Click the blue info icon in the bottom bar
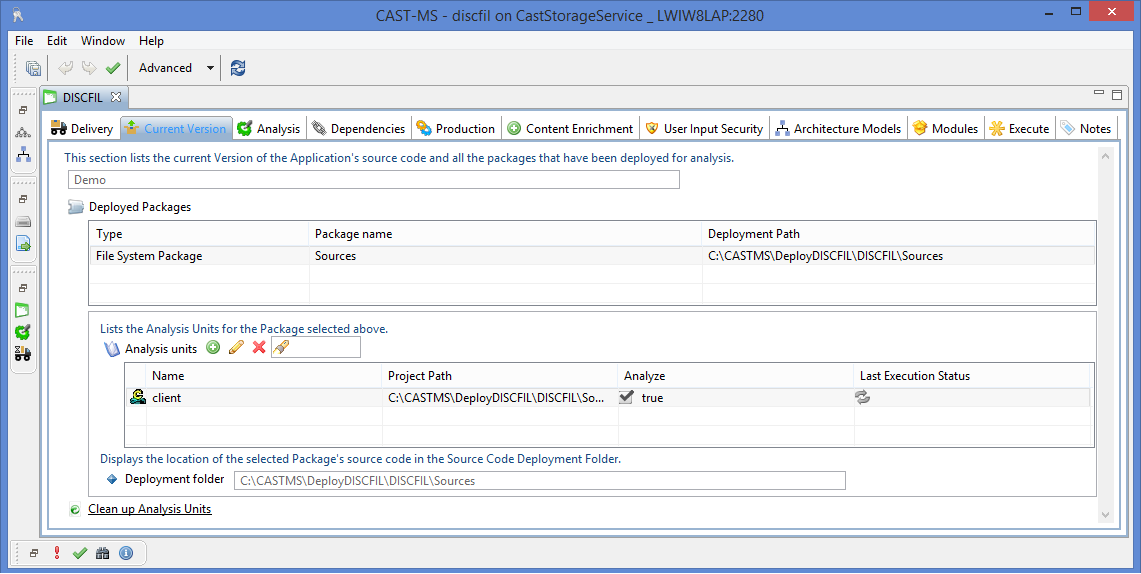Image resolution: width=1141 pixels, height=574 pixels. tap(126, 553)
